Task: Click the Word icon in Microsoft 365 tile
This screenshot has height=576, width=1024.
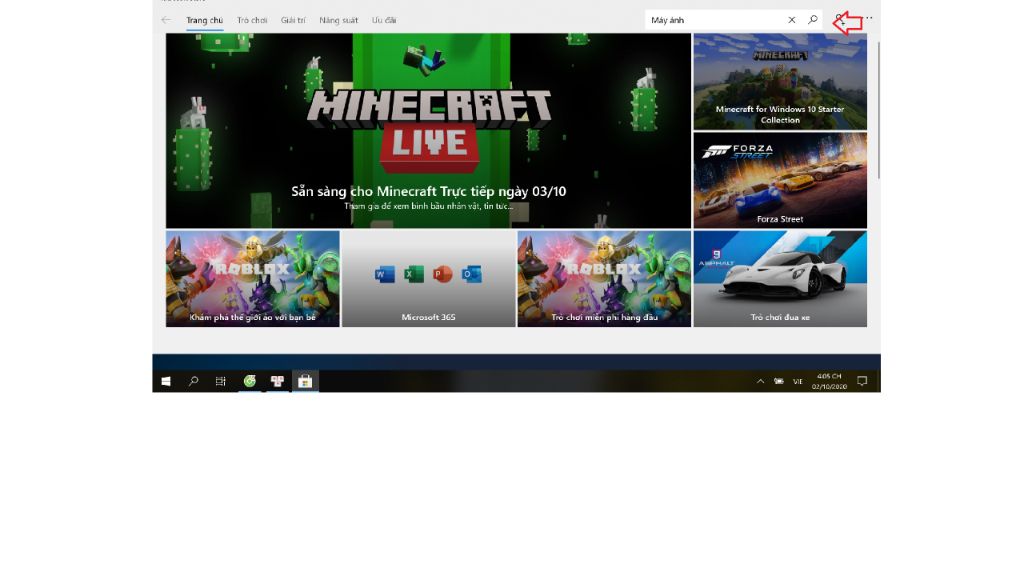Action: pos(385,274)
